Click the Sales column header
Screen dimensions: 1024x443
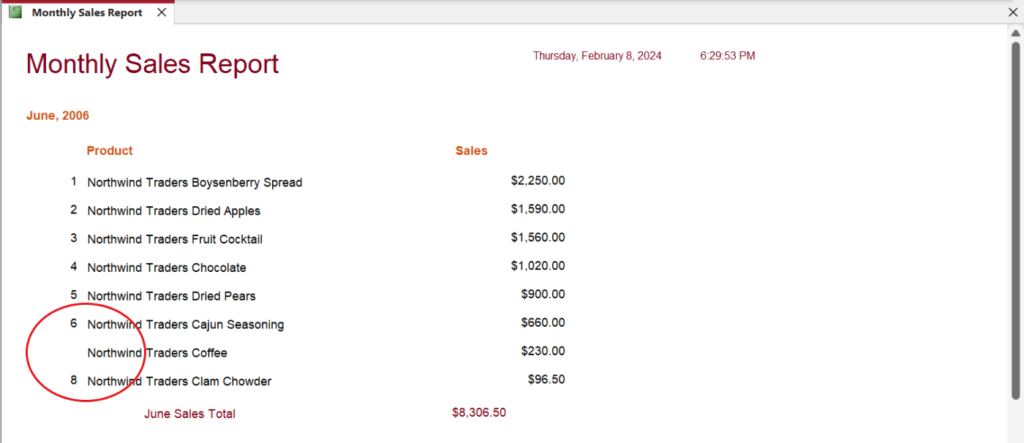(x=471, y=151)
